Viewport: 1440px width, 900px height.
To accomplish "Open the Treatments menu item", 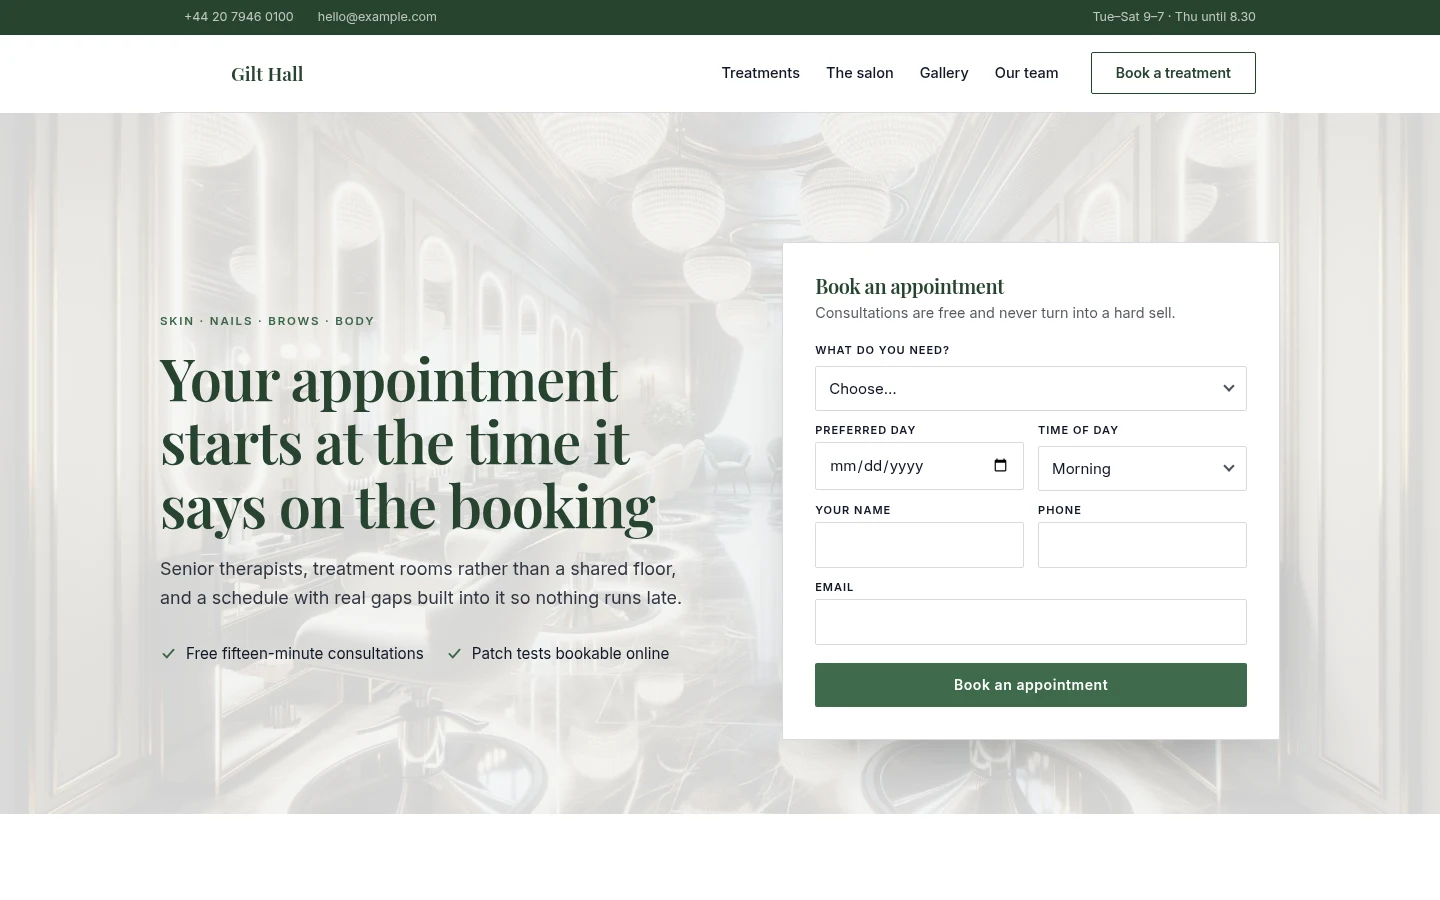I will [760, 73].
